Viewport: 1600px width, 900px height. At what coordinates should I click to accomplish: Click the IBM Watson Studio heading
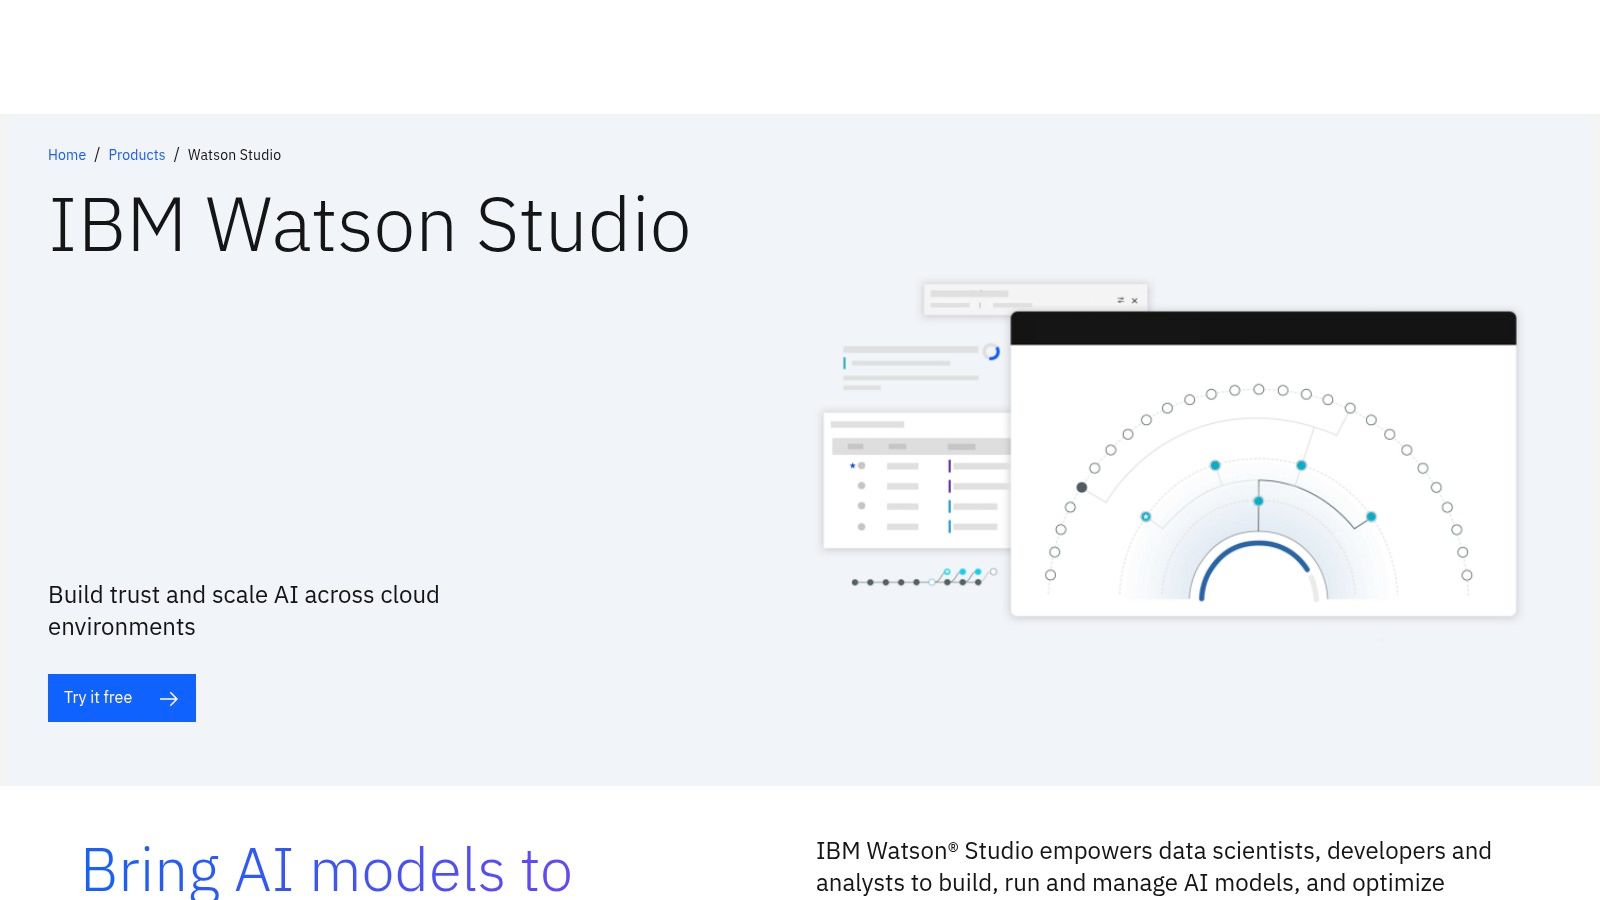pyautogui.click(x=369, y=226)
